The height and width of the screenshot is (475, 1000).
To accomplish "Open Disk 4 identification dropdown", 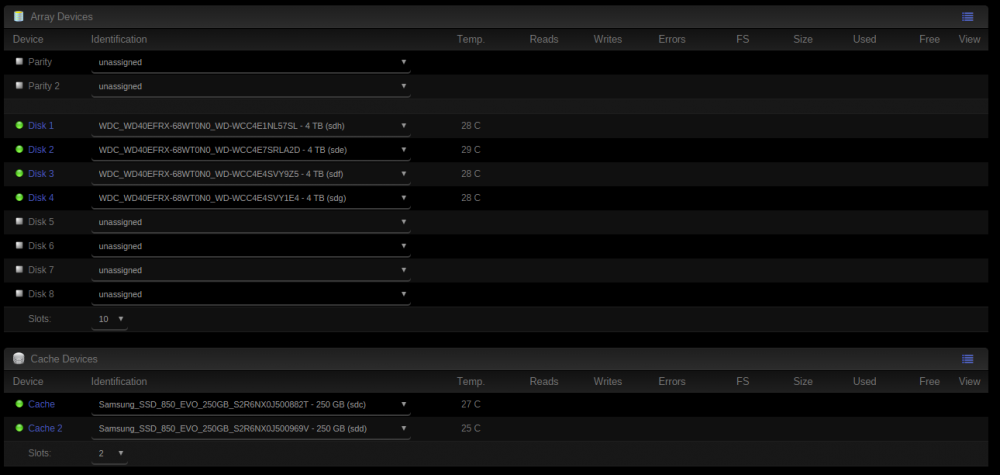I will pos(251,198).
